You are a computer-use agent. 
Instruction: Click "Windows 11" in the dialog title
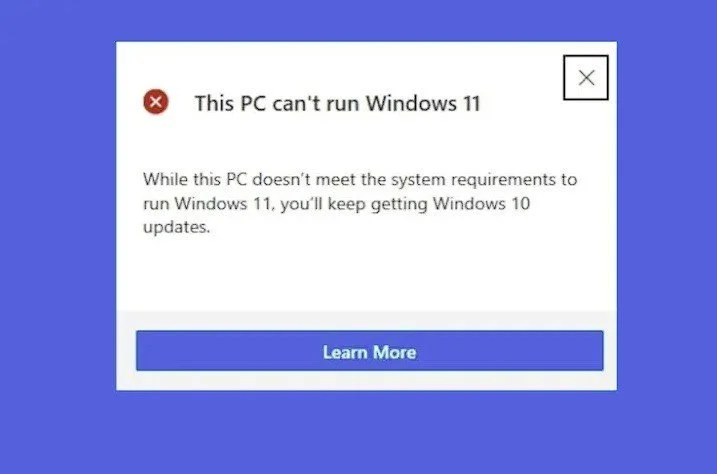(423, 103)
